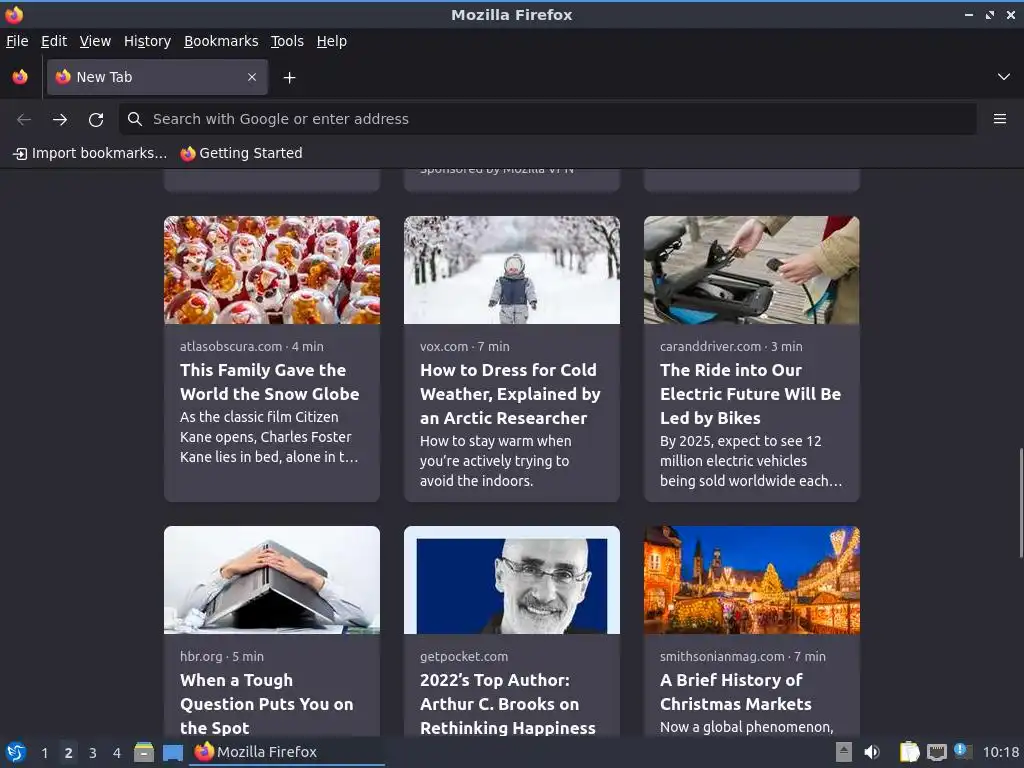Open the File menu
1024x768 pixels.
17,41
